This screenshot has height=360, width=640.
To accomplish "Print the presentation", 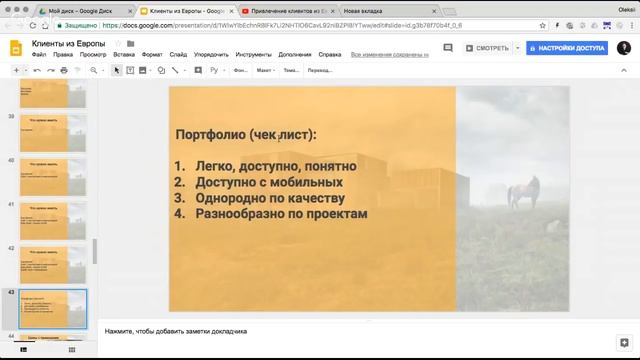I will [64, 70].
